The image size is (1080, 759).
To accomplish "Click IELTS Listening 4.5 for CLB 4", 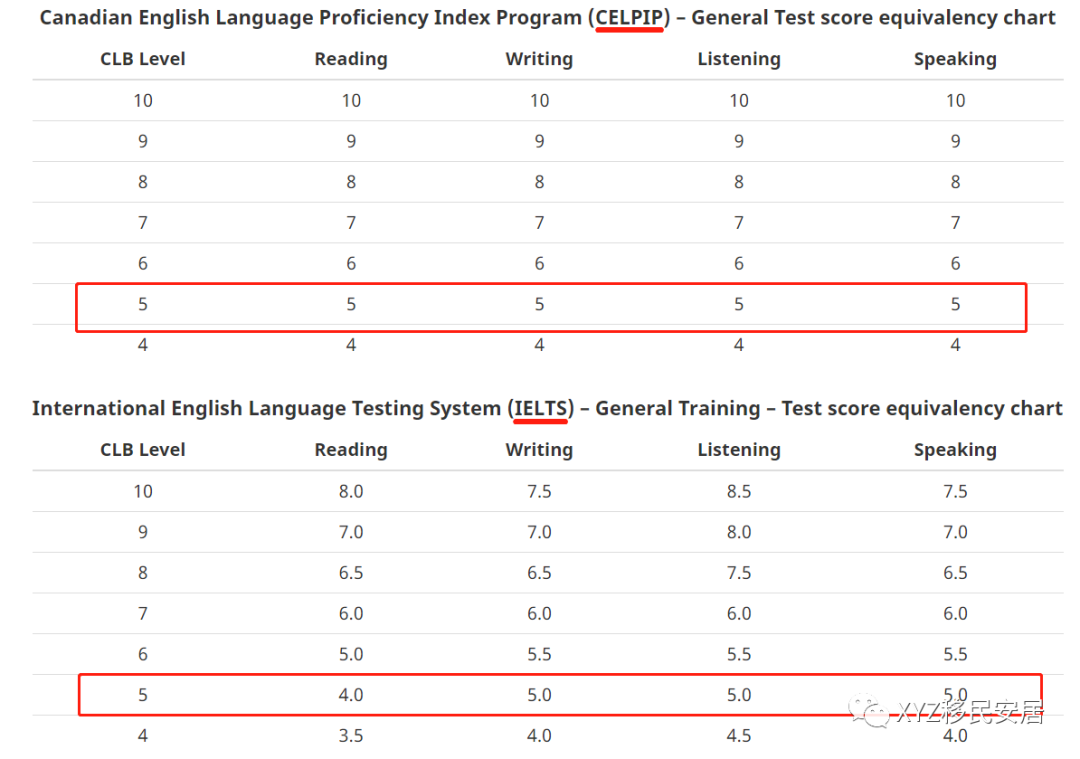I will (x=739, y=736).
